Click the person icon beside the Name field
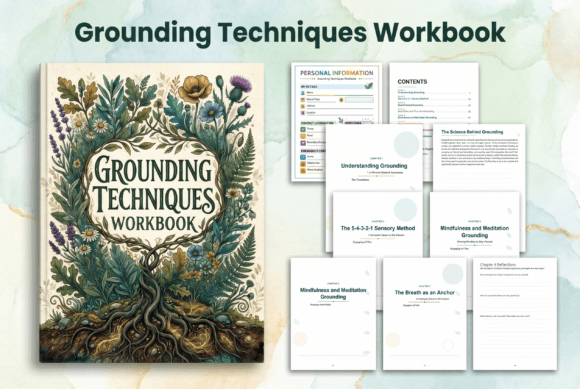This screenshot has height=389, width=580. click(303, 93)
